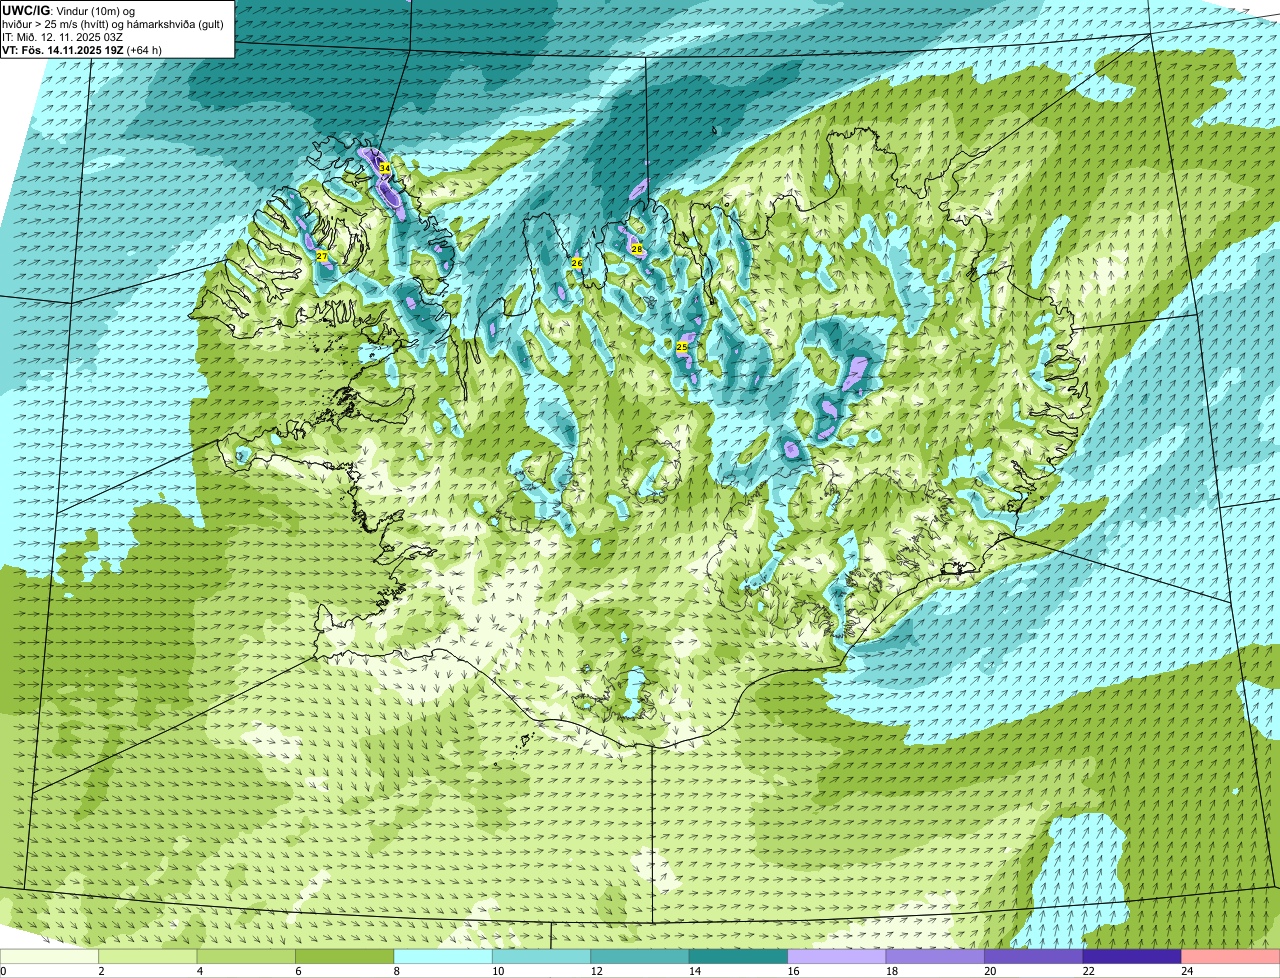1280x978 pixels.
Task: Select the legend scale label '10'
Action: [498, 971]
